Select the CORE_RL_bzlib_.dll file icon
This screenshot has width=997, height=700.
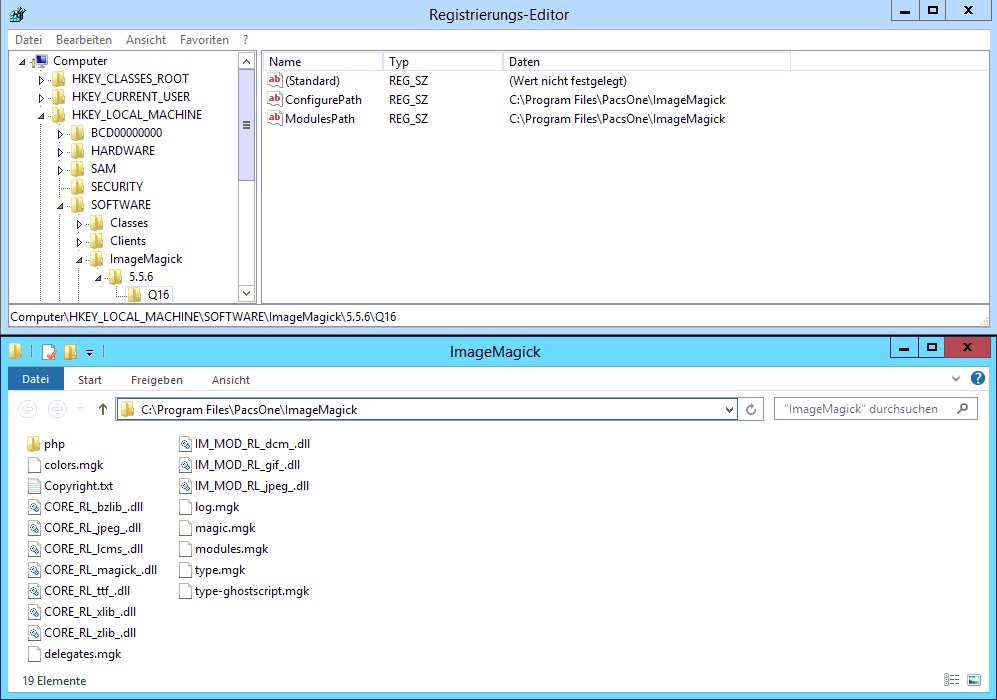[x=34, y=507]
